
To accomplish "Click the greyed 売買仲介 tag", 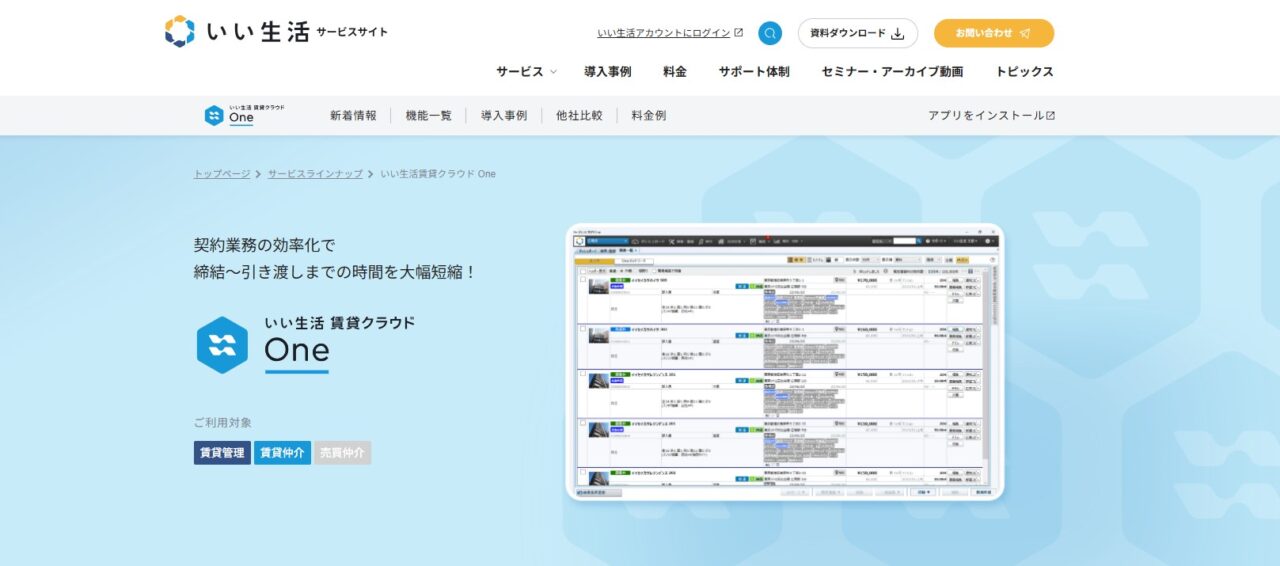I will [342, 453].
